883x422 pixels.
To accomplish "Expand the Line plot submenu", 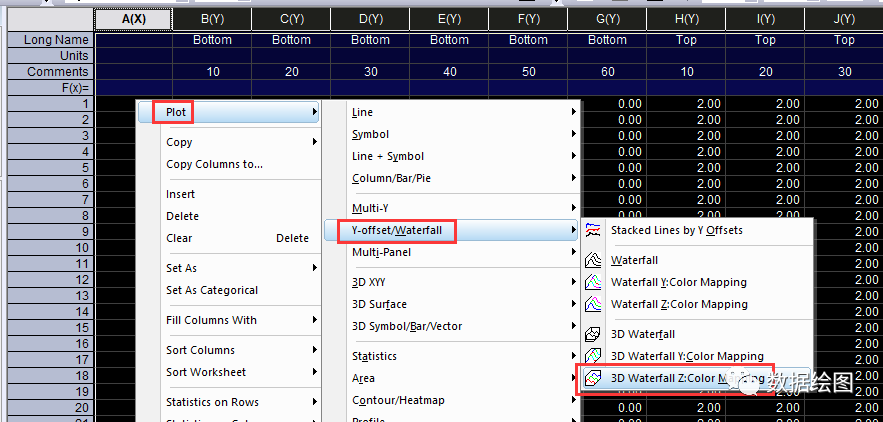I will point(452,112).
